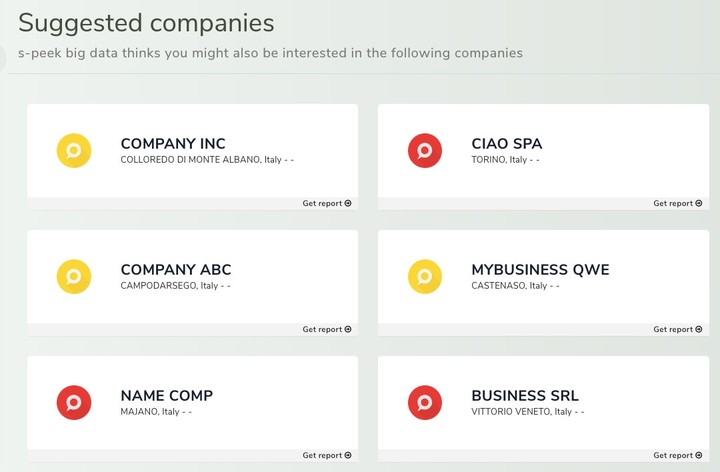Viewport: 720px width, 472px height.
Task: Select the MYBUSINESS QWE company title
Action: [x=540, y=270]
